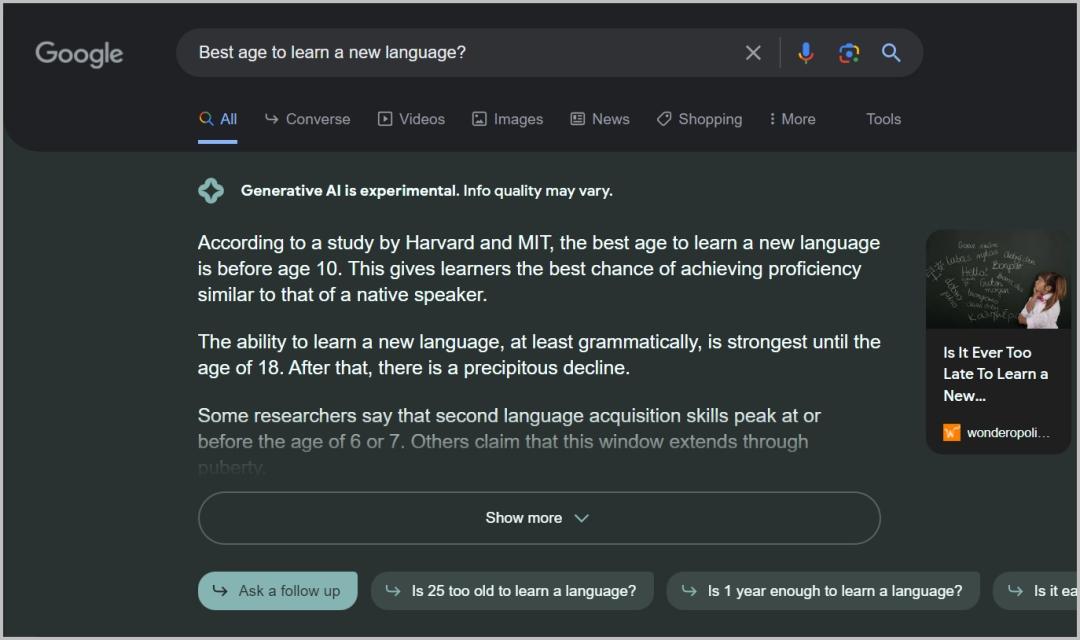
Task: Choose 'Is 25 too old' suggestion
Action: coord(512,591)
